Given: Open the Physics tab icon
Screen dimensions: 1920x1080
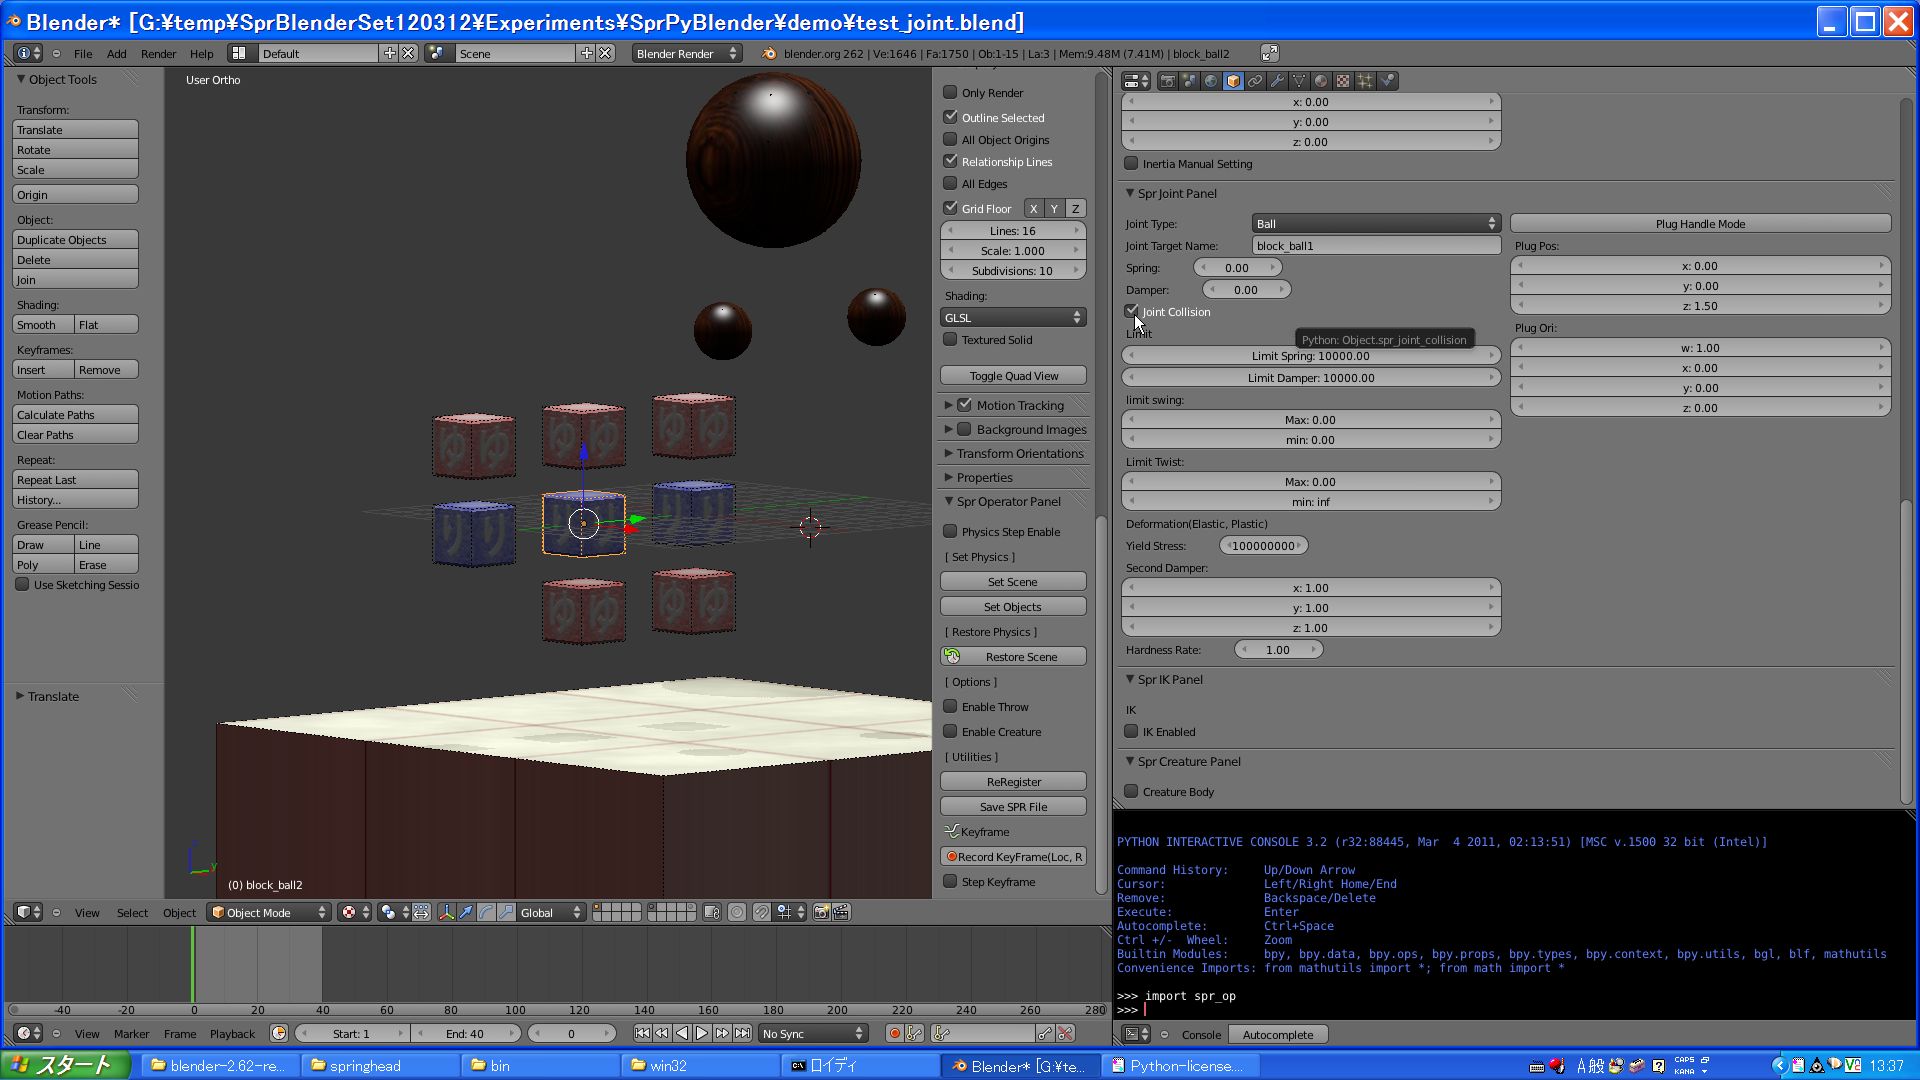Looking at the screenshot, I should pos(1387,81).
